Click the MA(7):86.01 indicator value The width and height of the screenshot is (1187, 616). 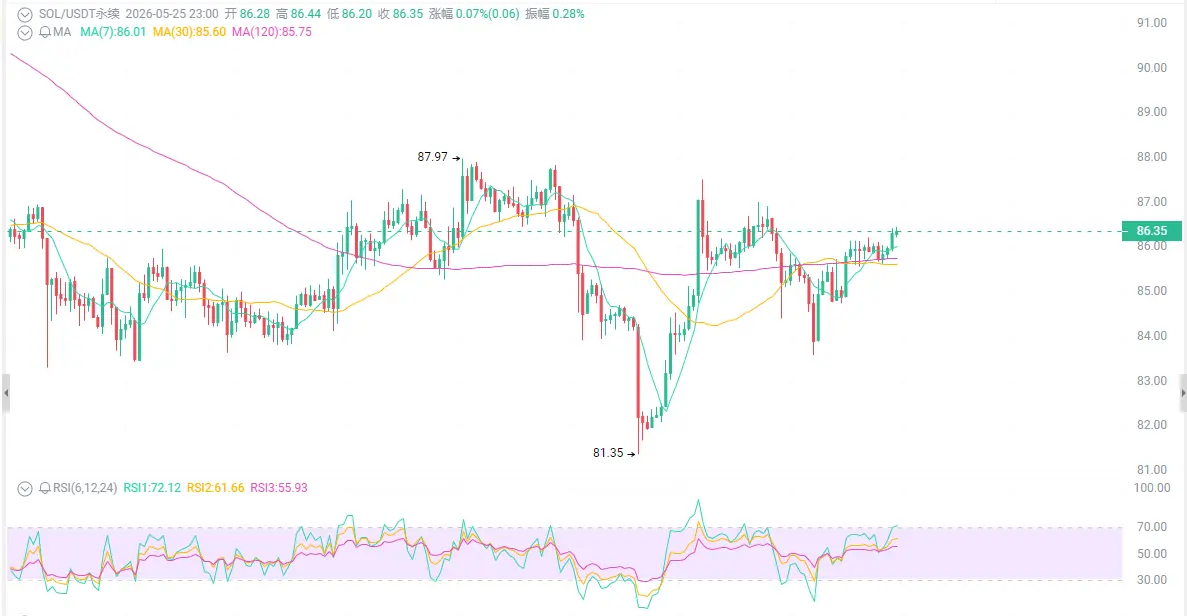click(x=113, y=33)
